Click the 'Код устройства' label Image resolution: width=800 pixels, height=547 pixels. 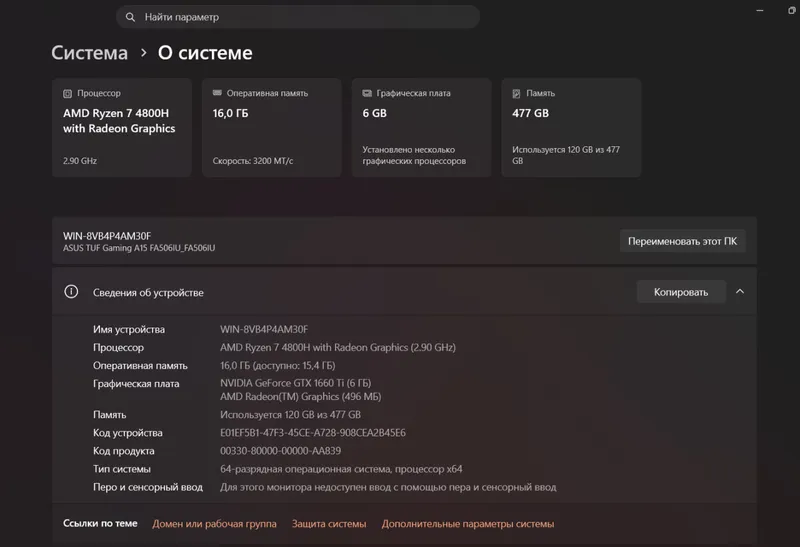click(128, 433)
